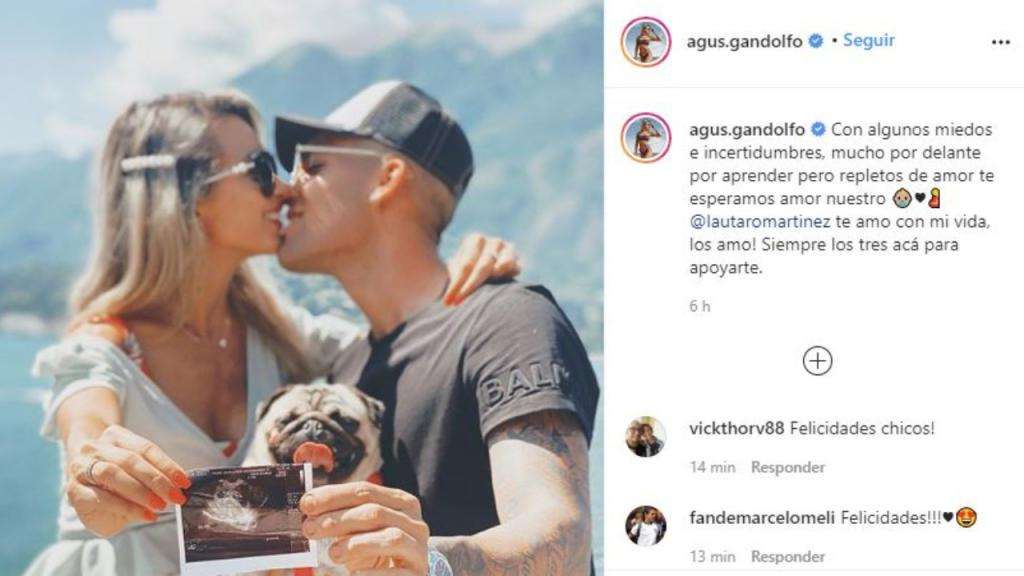Screen dimensions: 1024x576
Task: Open agus.gandolfo username in header
Action: [744, 41]
